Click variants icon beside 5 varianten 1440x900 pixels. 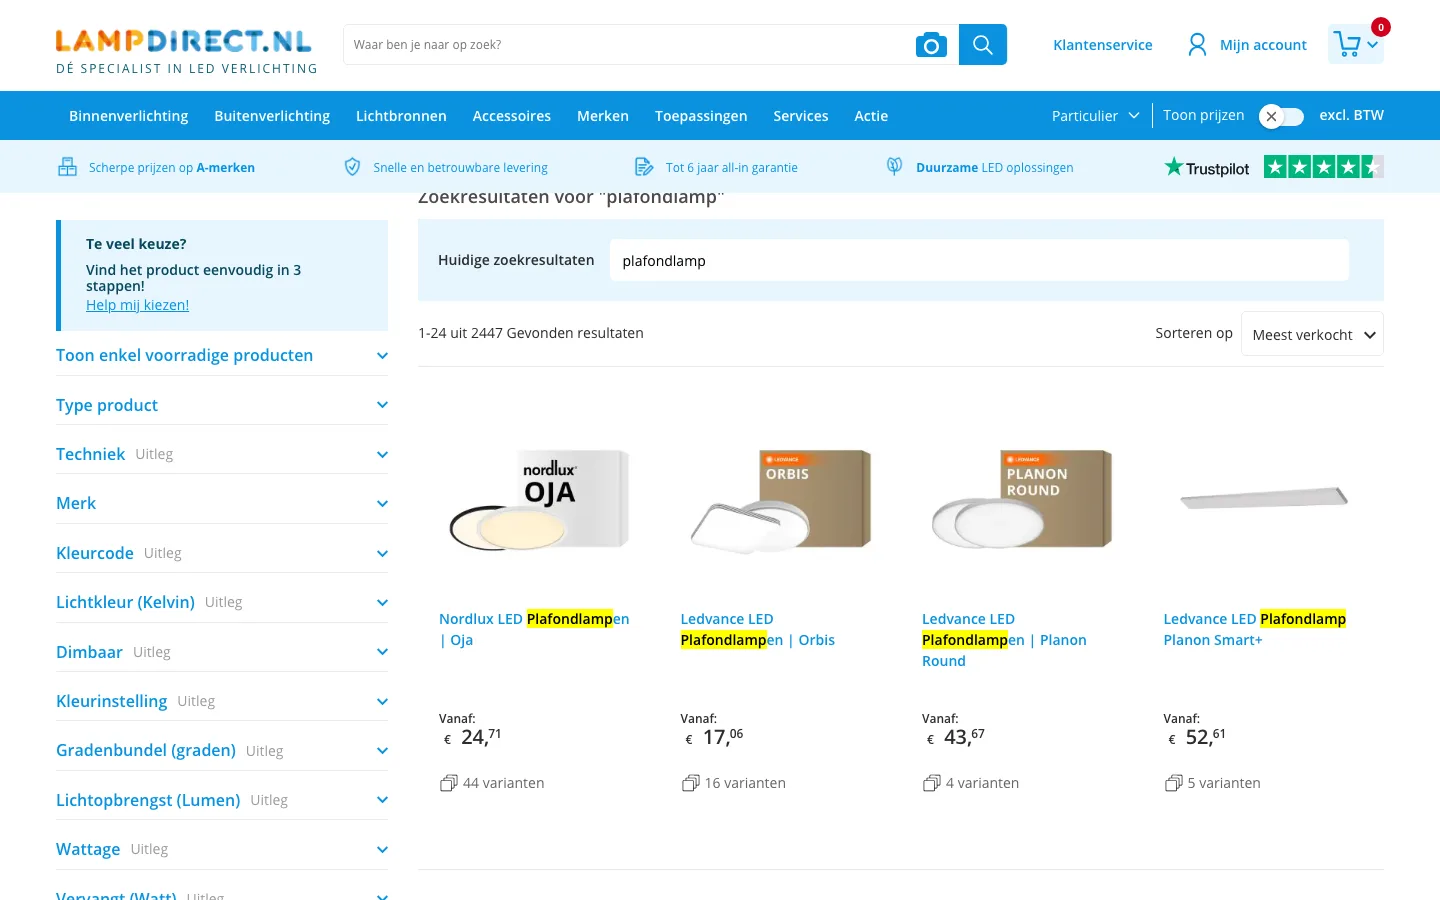(x=1173, y=783)
